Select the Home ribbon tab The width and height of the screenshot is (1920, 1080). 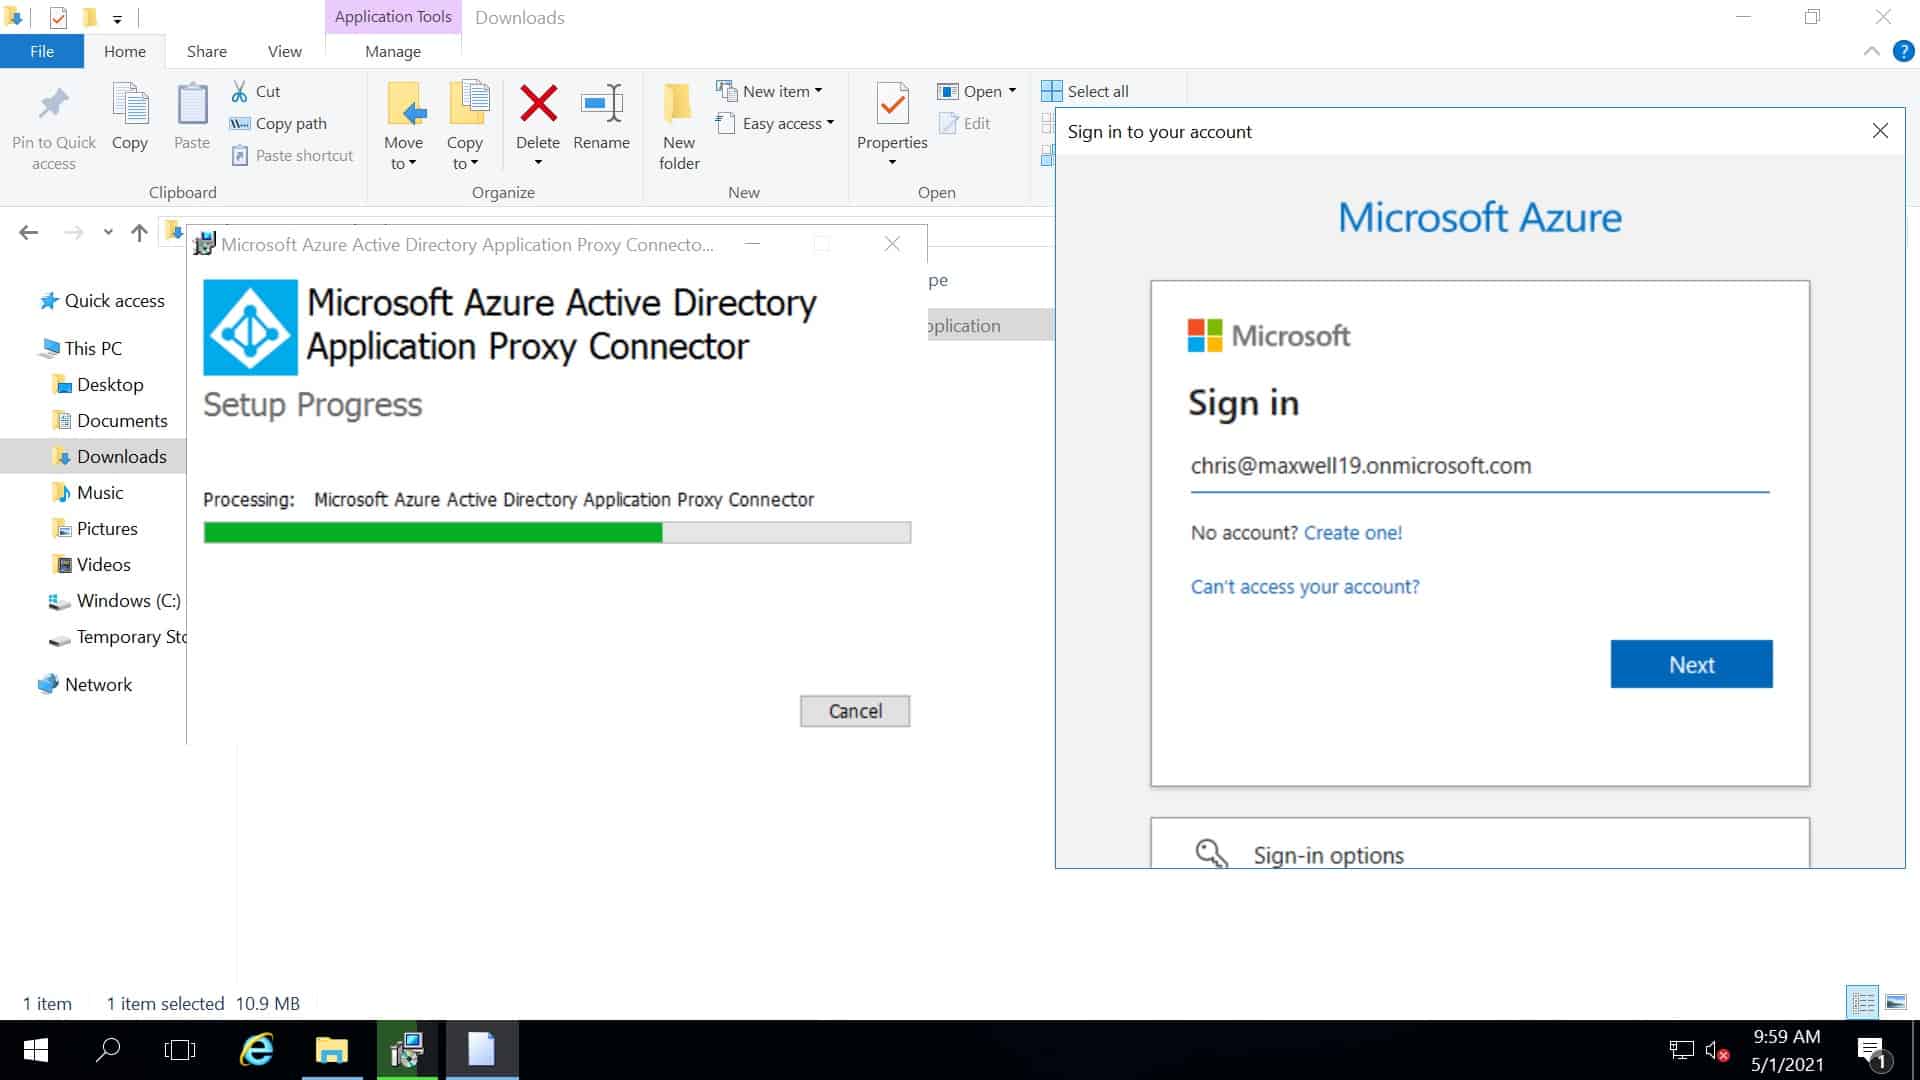coord(125,51)
